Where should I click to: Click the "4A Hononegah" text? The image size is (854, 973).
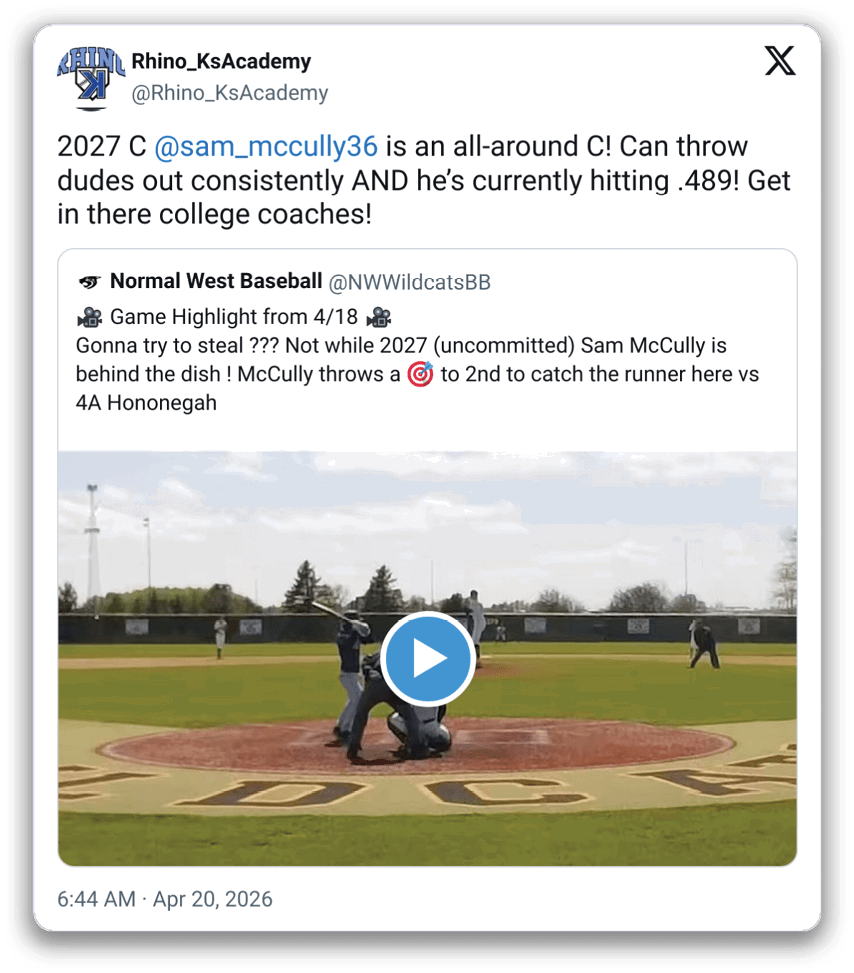[146, 404]
